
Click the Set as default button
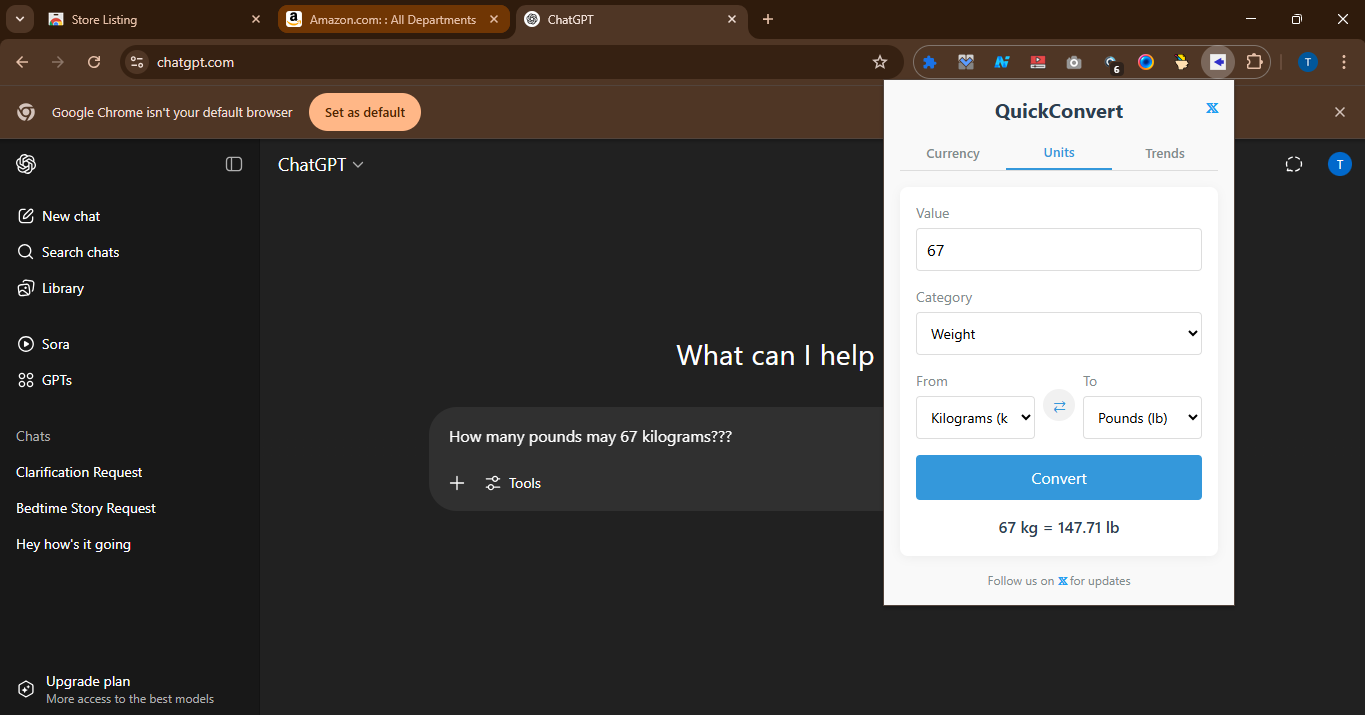point(364,112)
